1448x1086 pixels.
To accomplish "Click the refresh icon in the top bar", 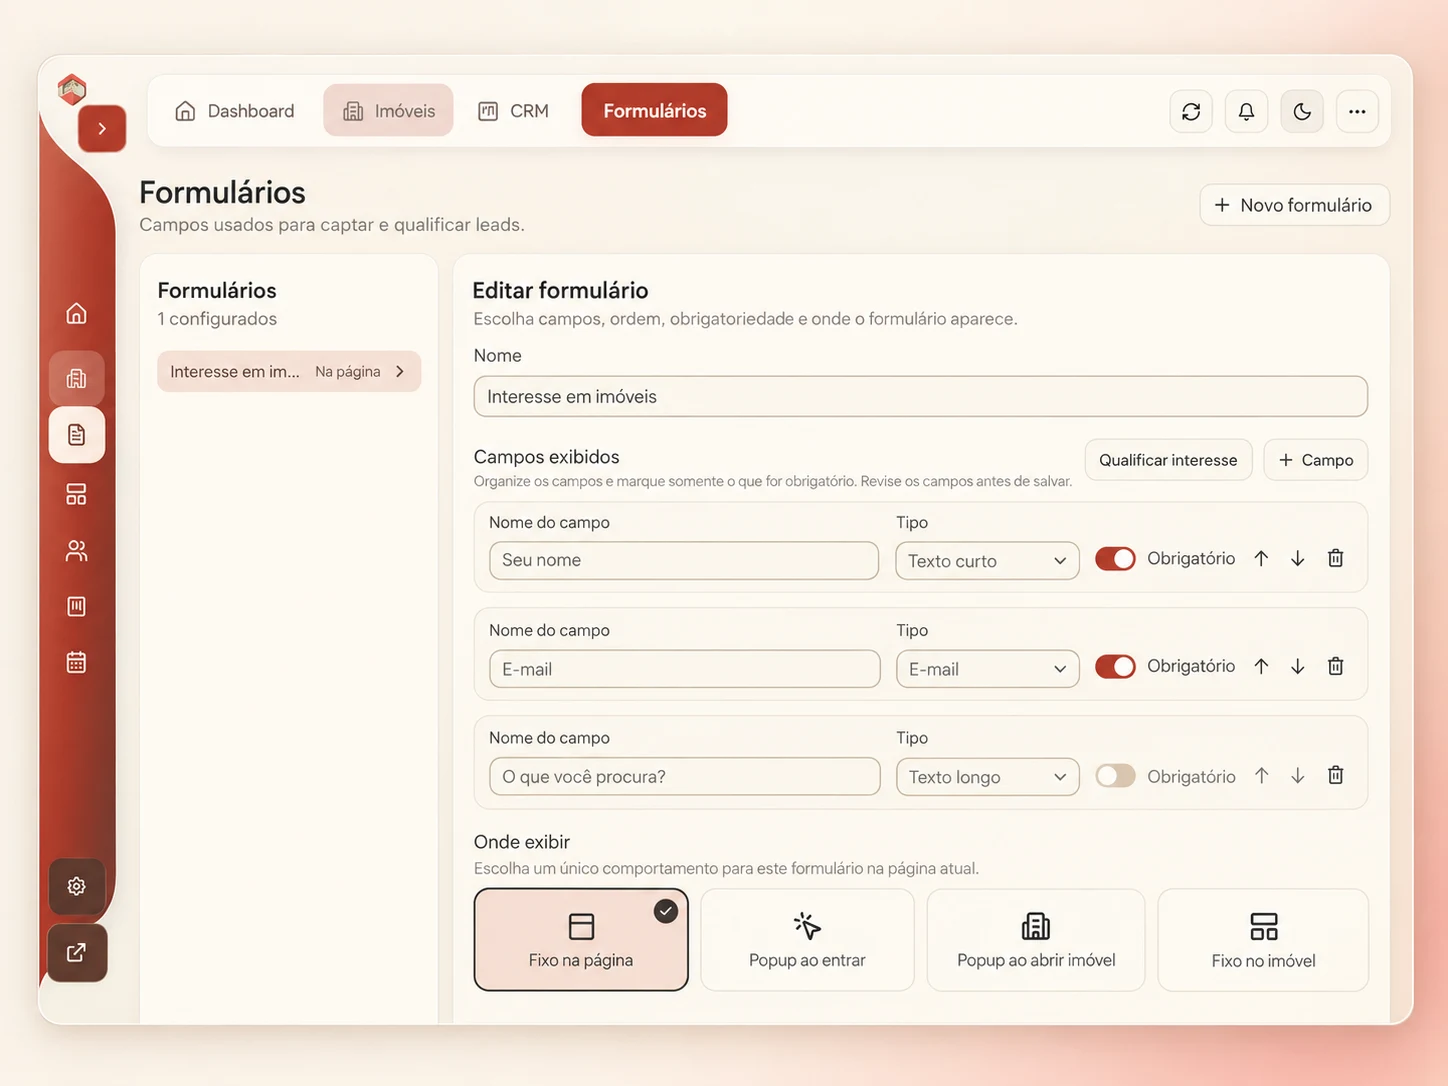I will [x=1191, y=111].
